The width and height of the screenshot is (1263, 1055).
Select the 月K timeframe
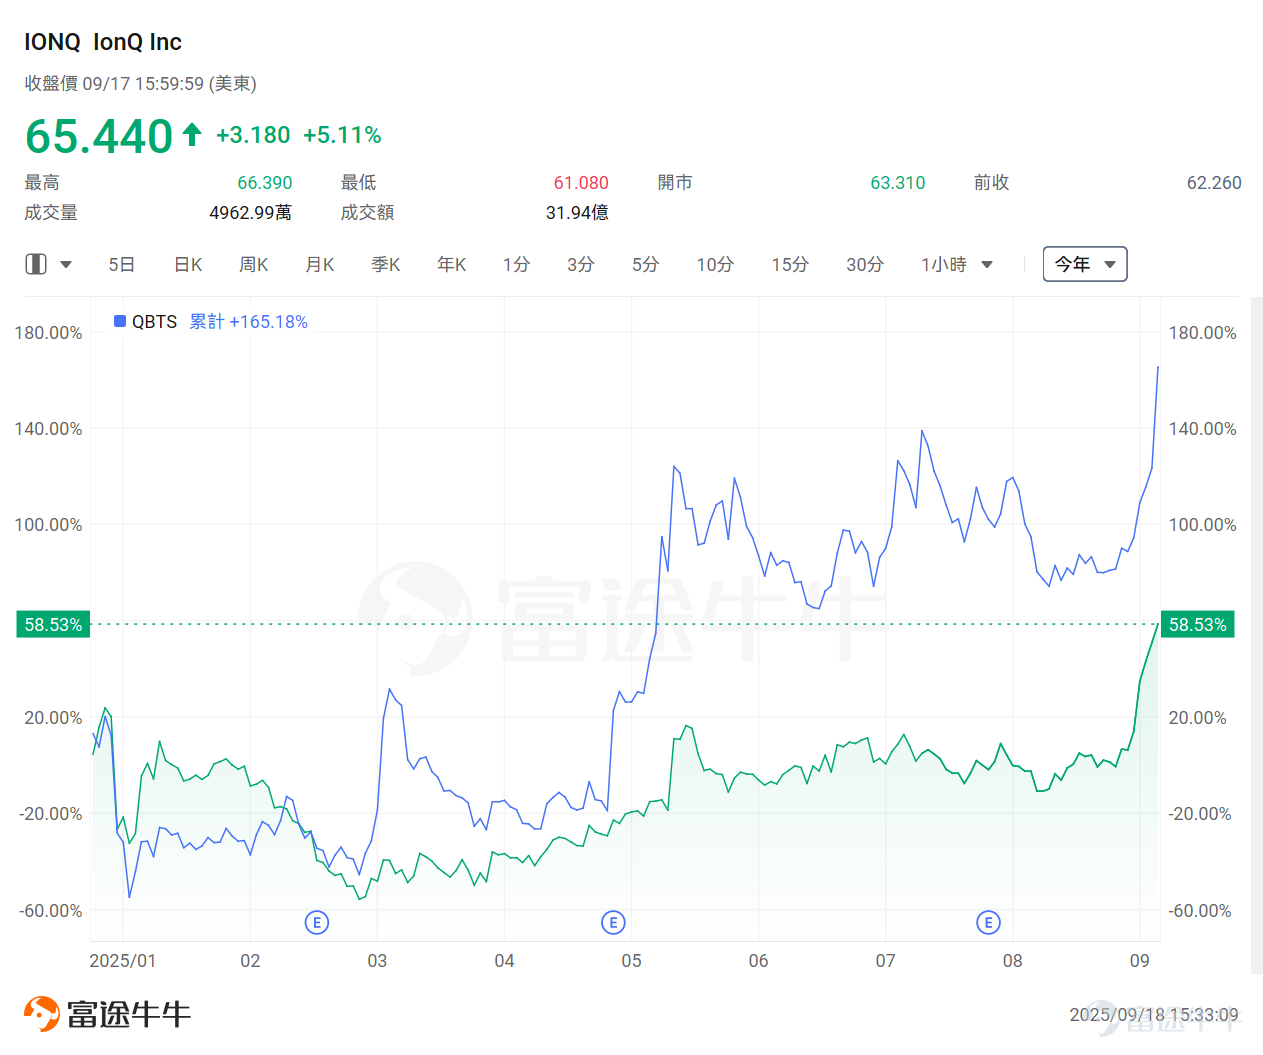(x=320, y=264)
